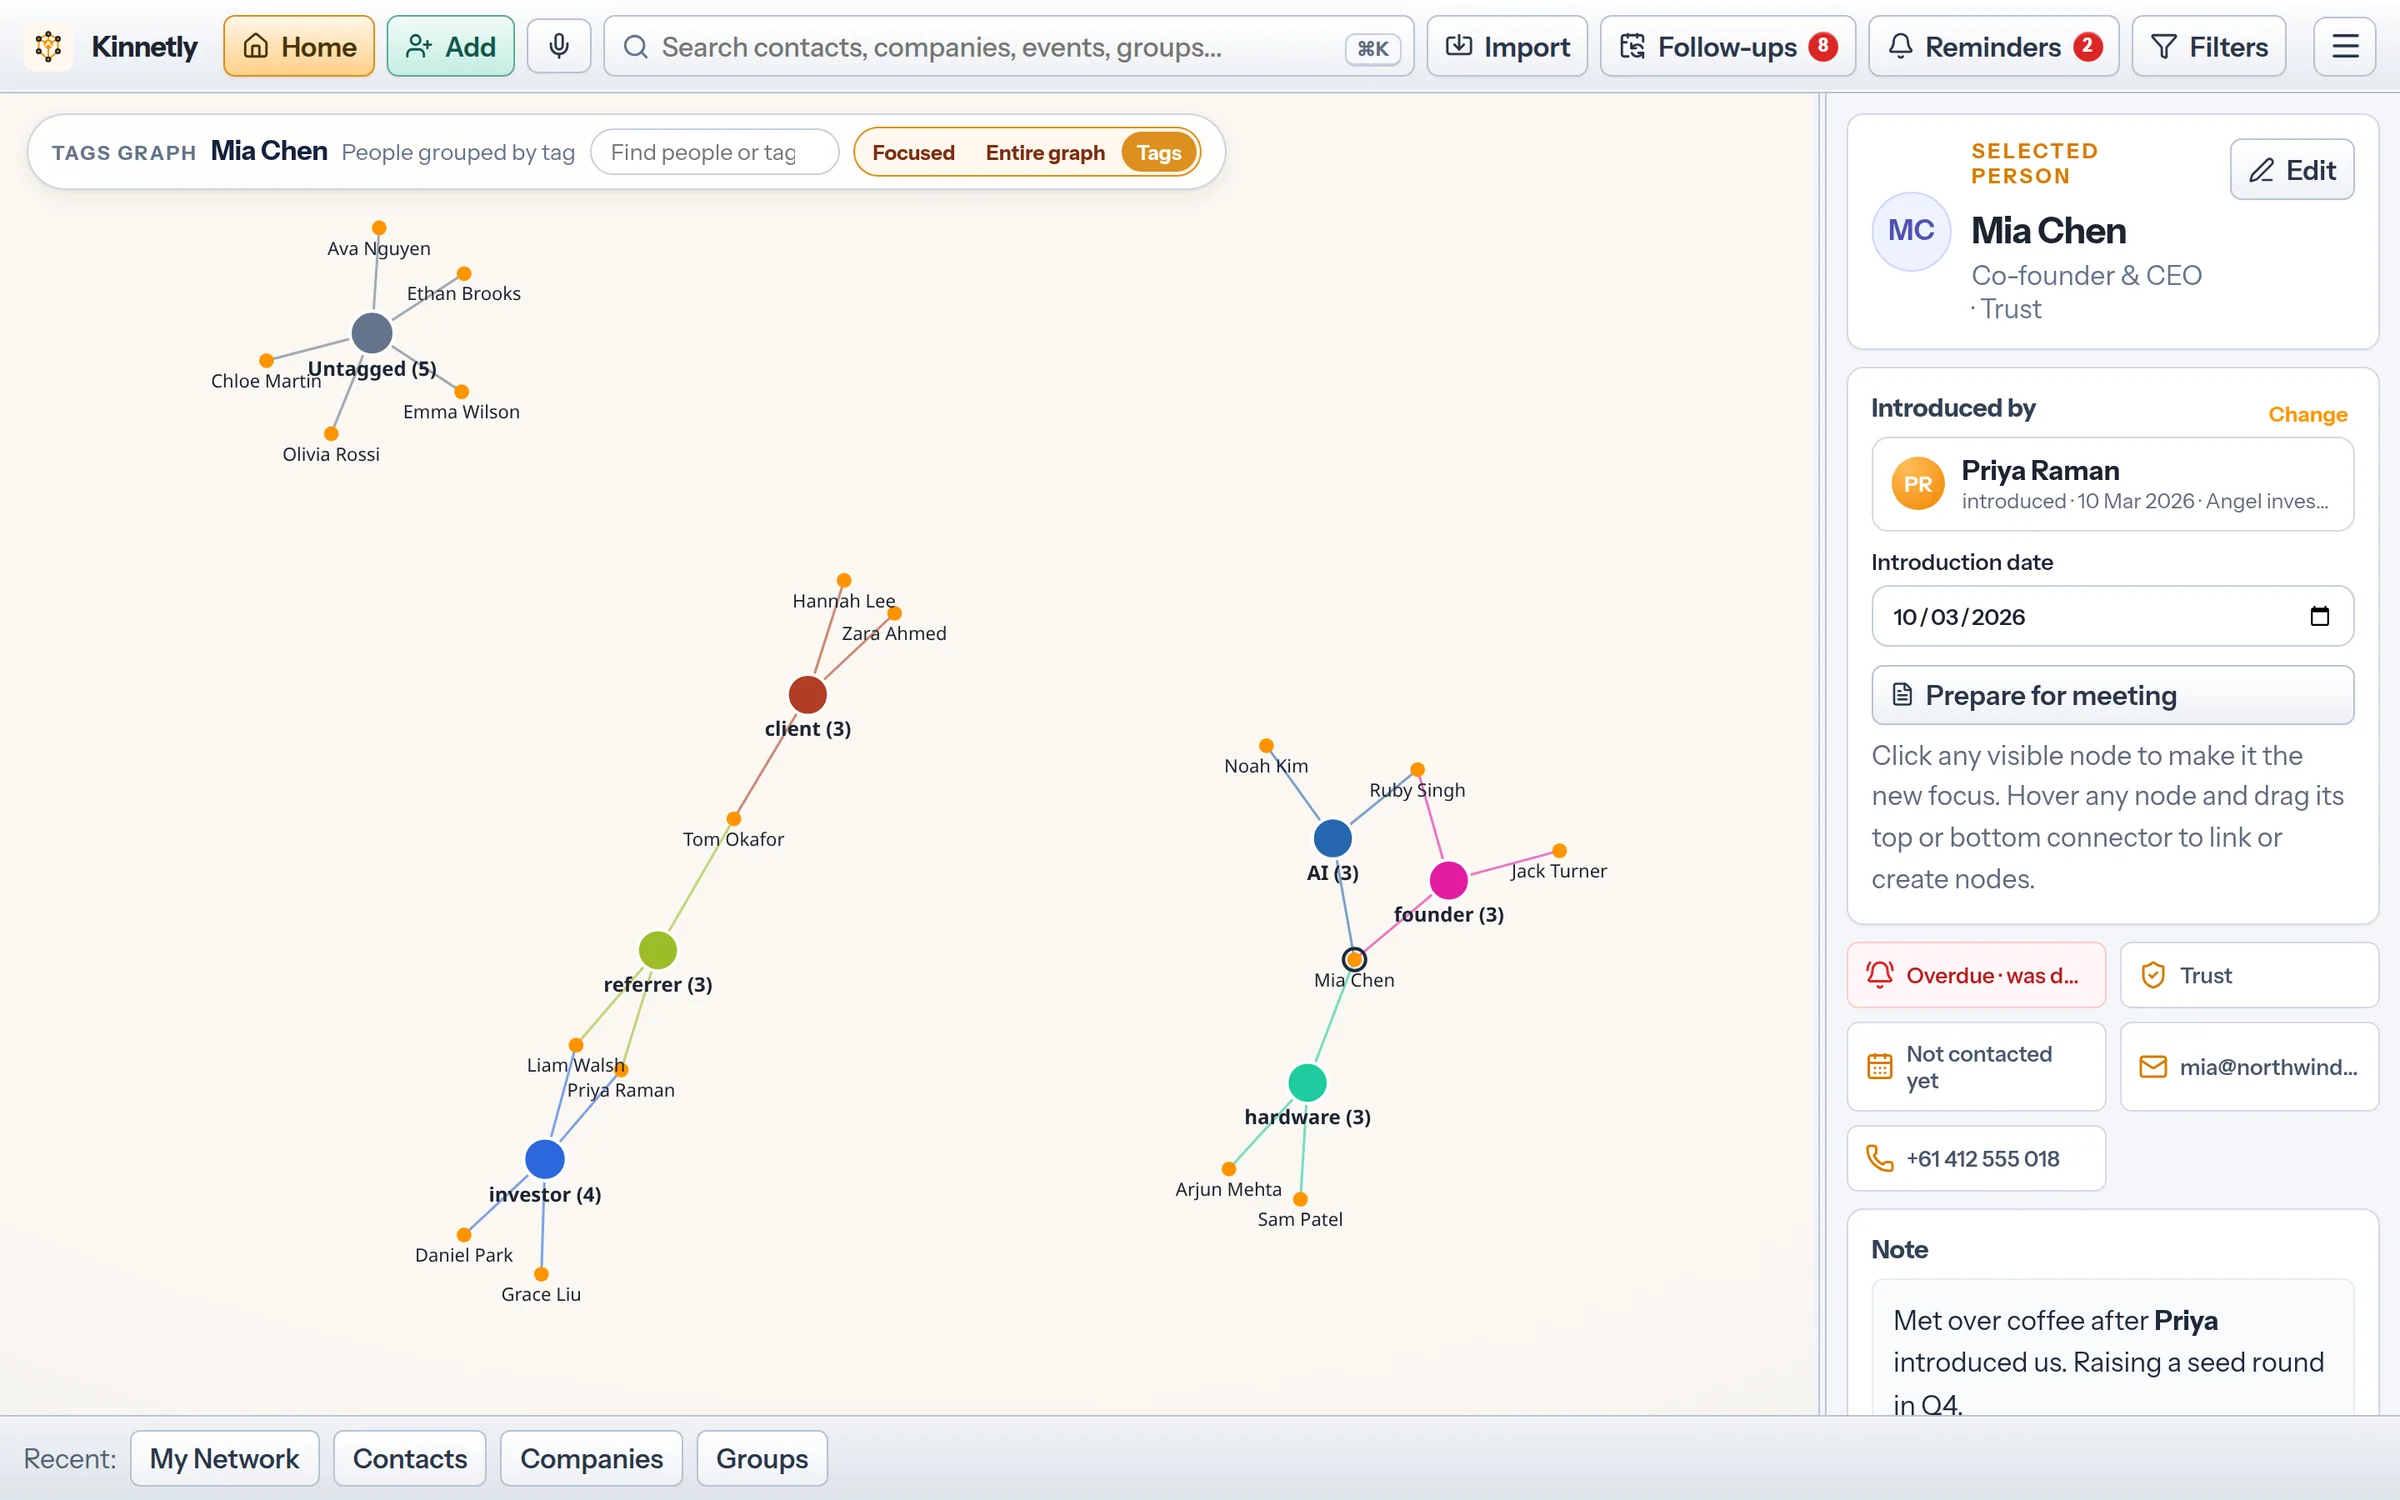The width and height of the screenshot is (2400, 1500).
Task: Switch graph to Entire graph mode
Action: pyautogui.click(x=1045, y=152)
